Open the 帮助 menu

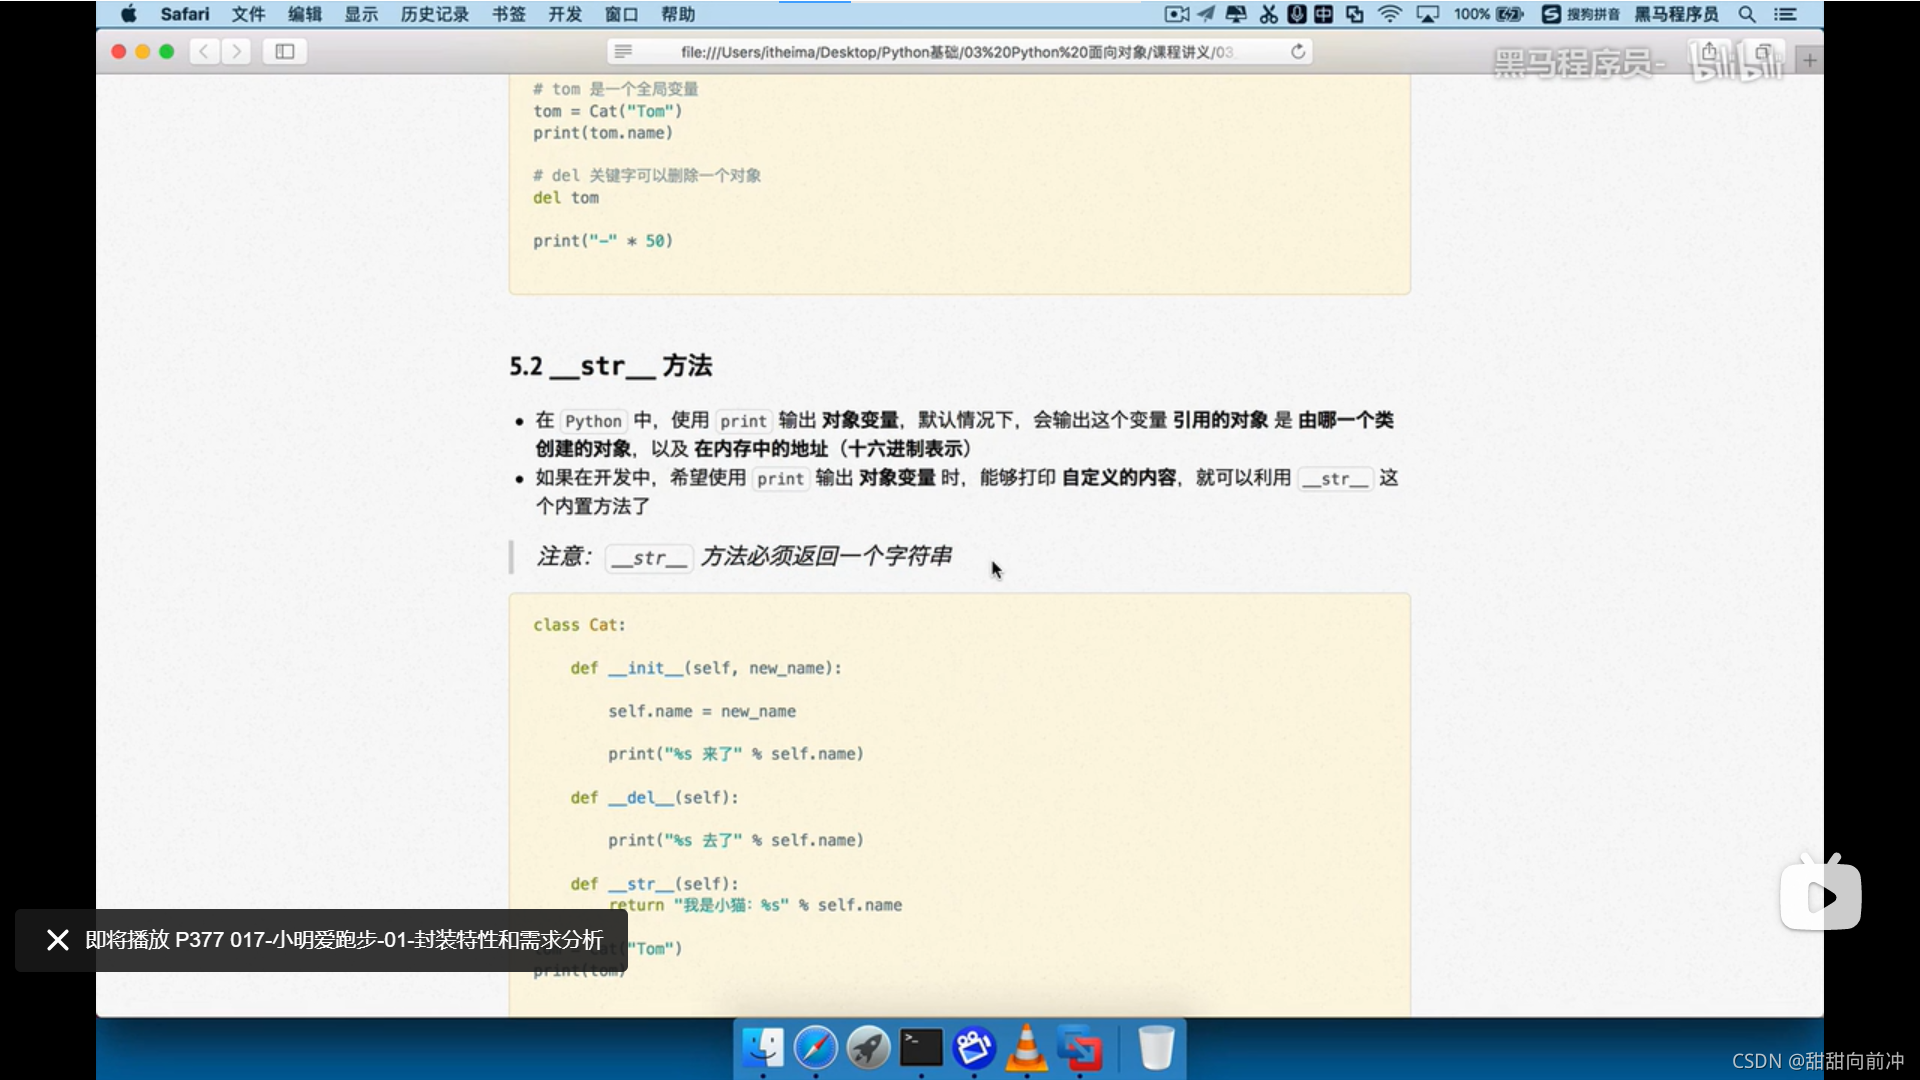click(x=678, y=14)
